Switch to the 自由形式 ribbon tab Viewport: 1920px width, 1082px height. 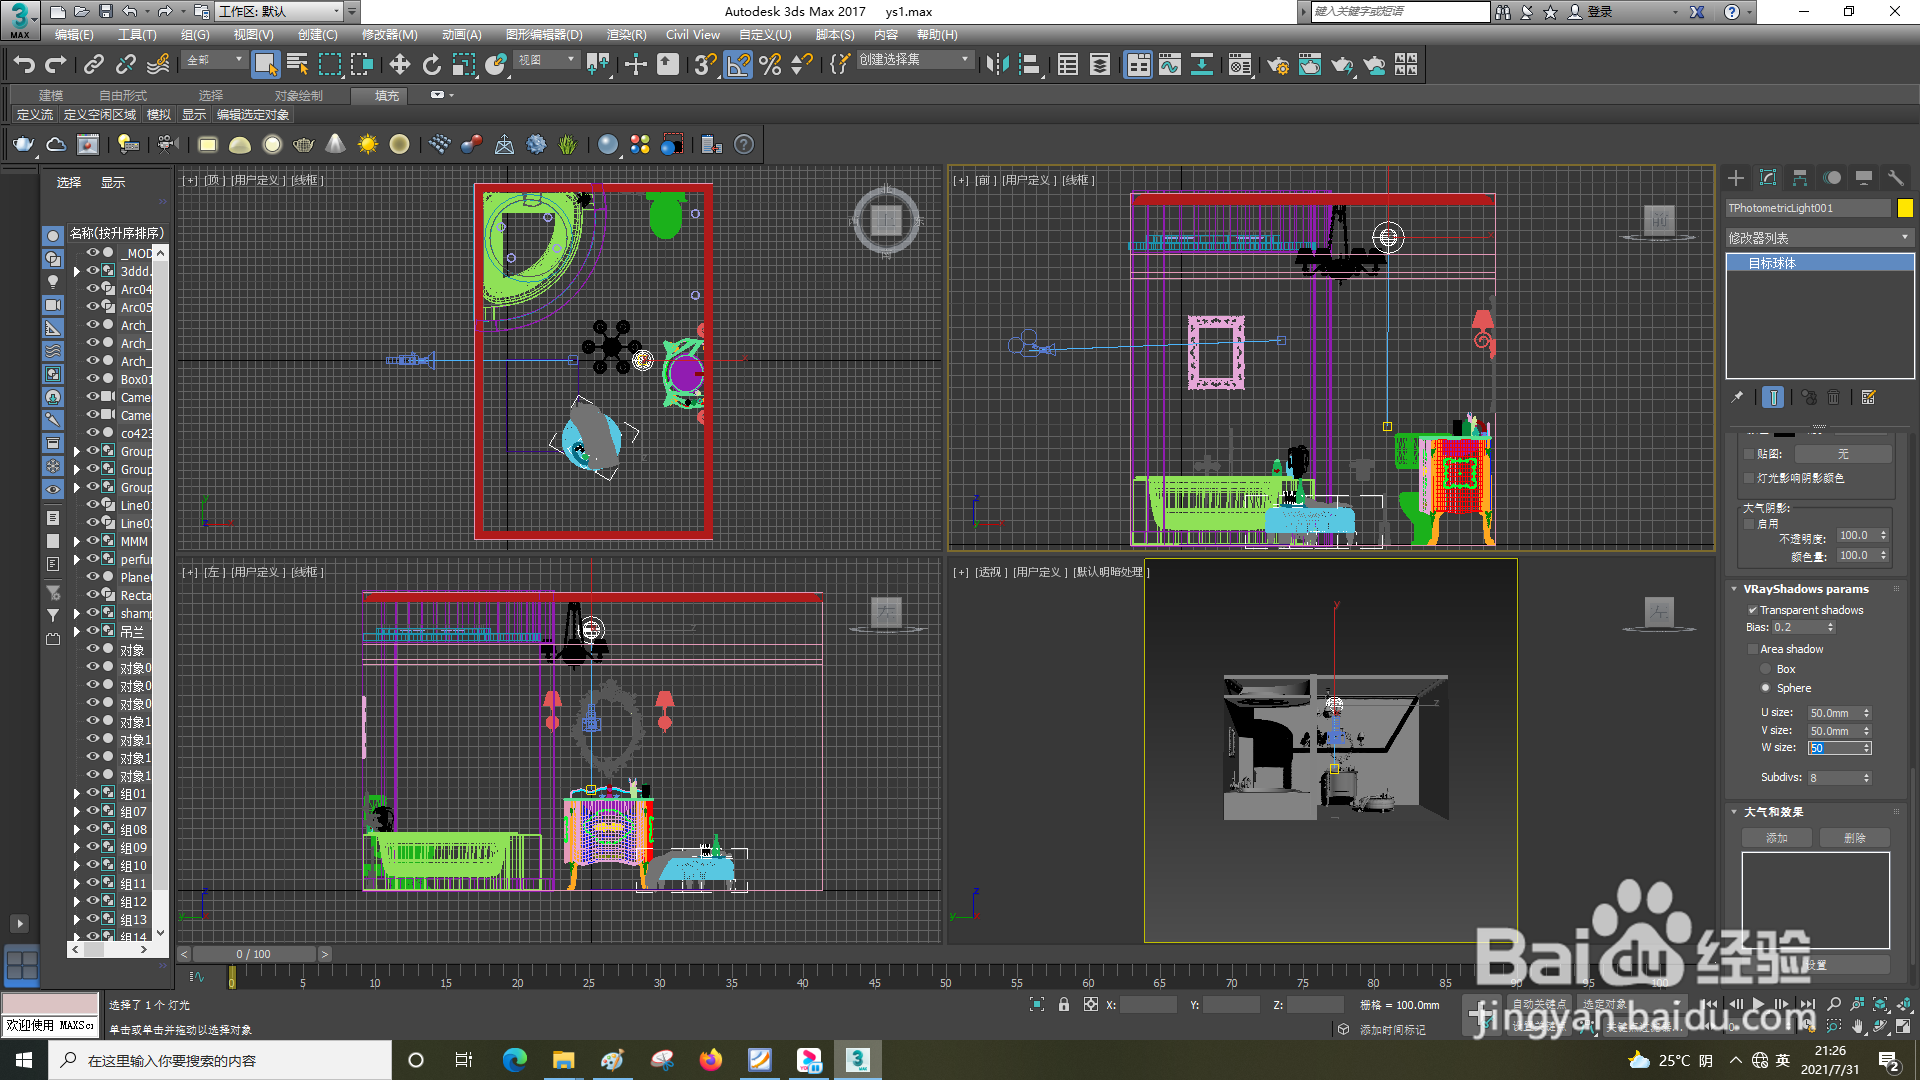click(x=122, y=96)
